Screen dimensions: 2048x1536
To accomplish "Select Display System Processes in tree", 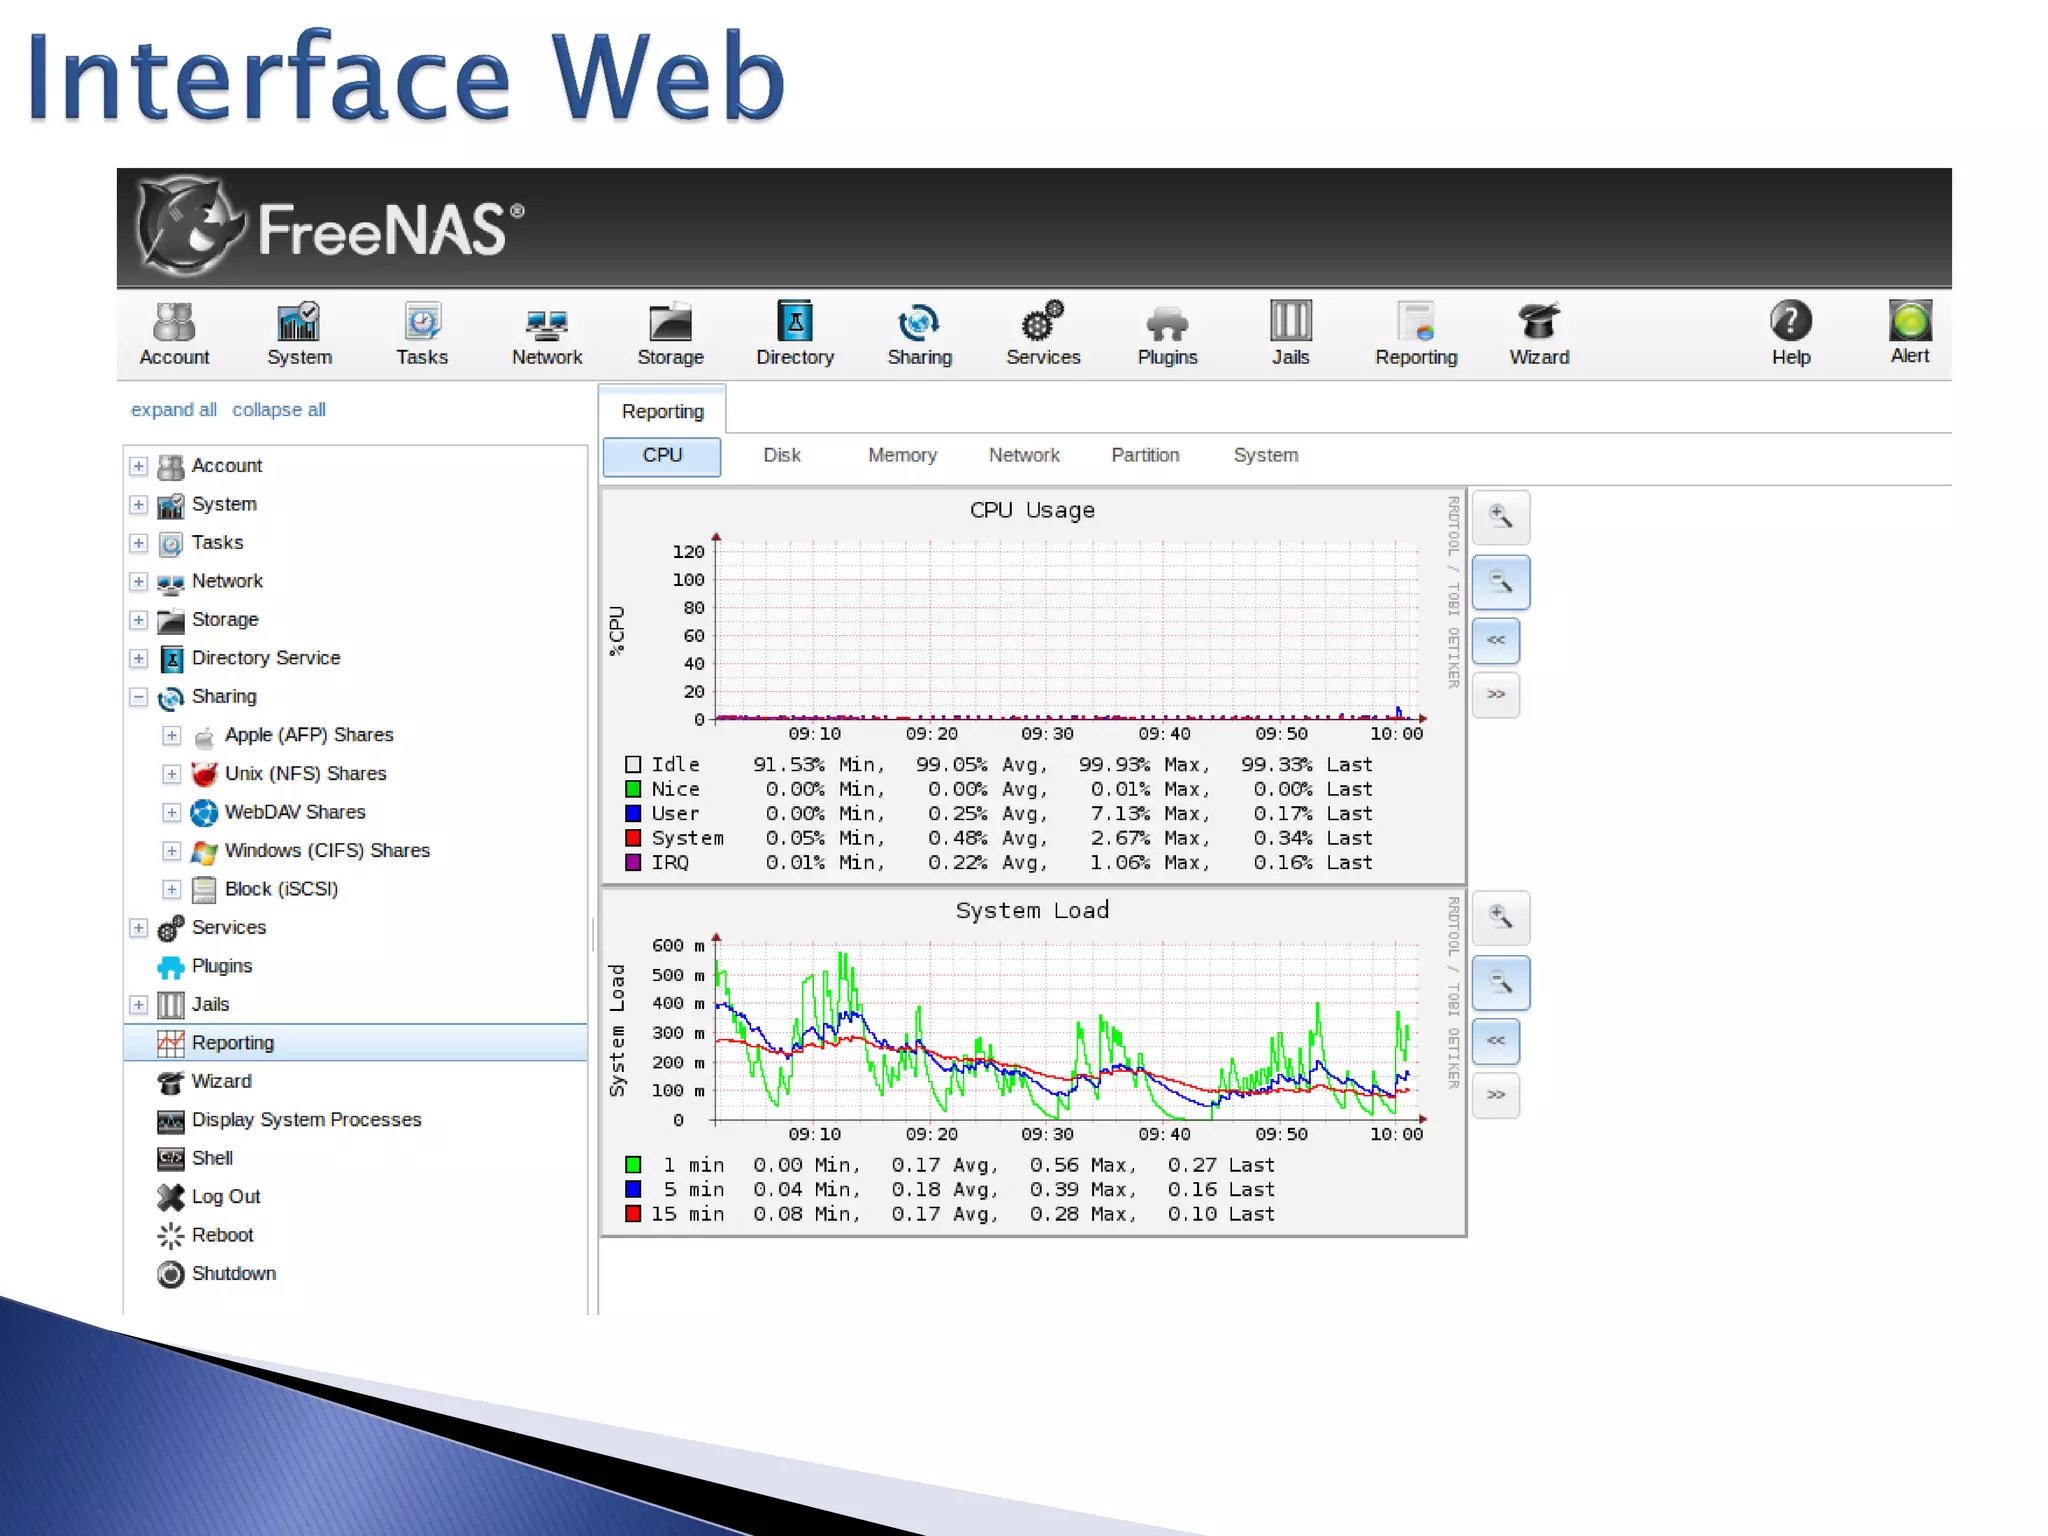I will point(305,1120).
